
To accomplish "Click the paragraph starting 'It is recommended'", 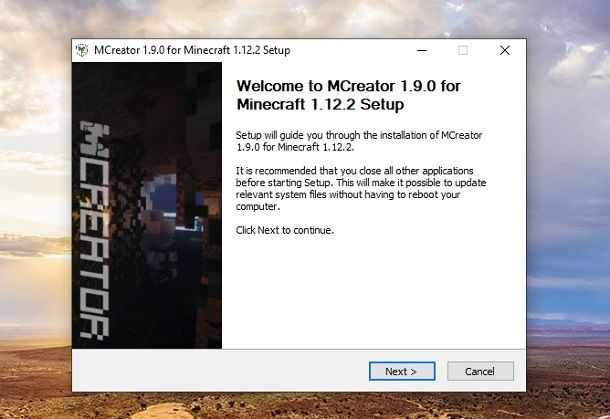I will [x=361, y=188].
